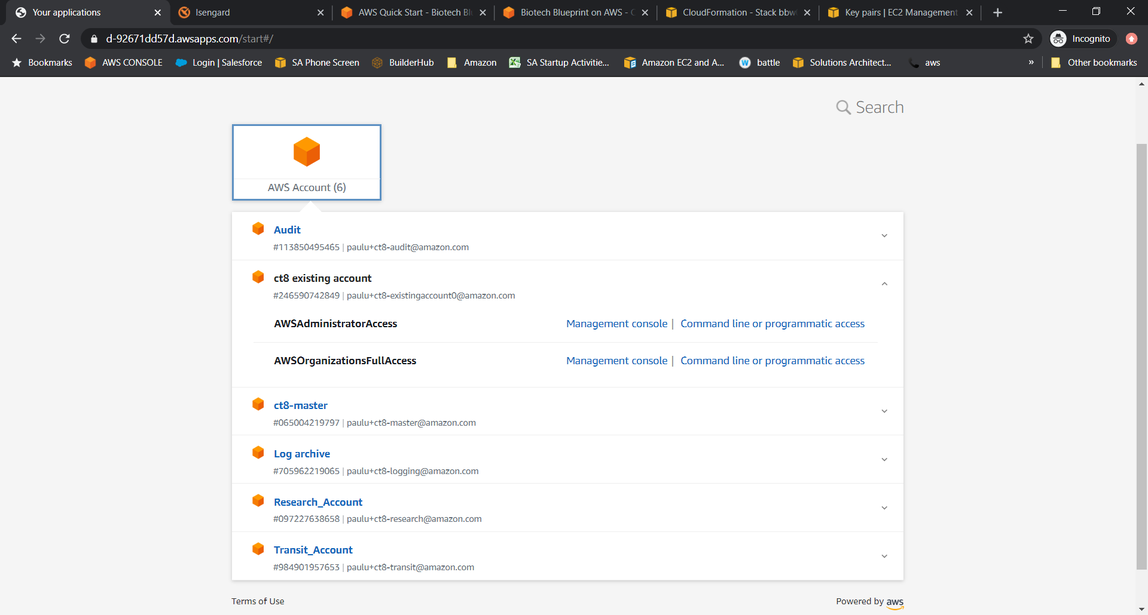1148x615 pixels.
Task: Open the AWS CONSOLE bookmark
Action: (124, 63)
